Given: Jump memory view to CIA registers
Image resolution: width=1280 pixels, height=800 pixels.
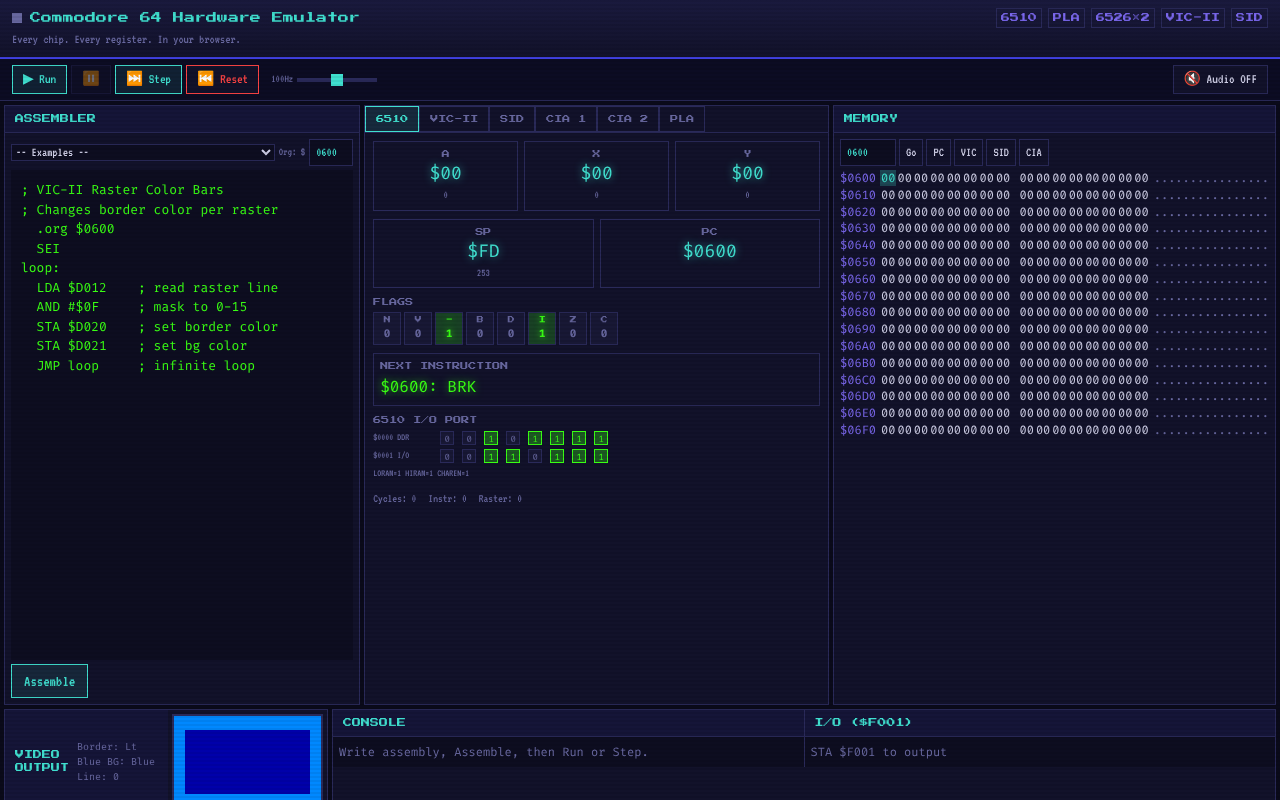Looking at the screenshot, I should pyautogui.click(x=1034, y=152).
